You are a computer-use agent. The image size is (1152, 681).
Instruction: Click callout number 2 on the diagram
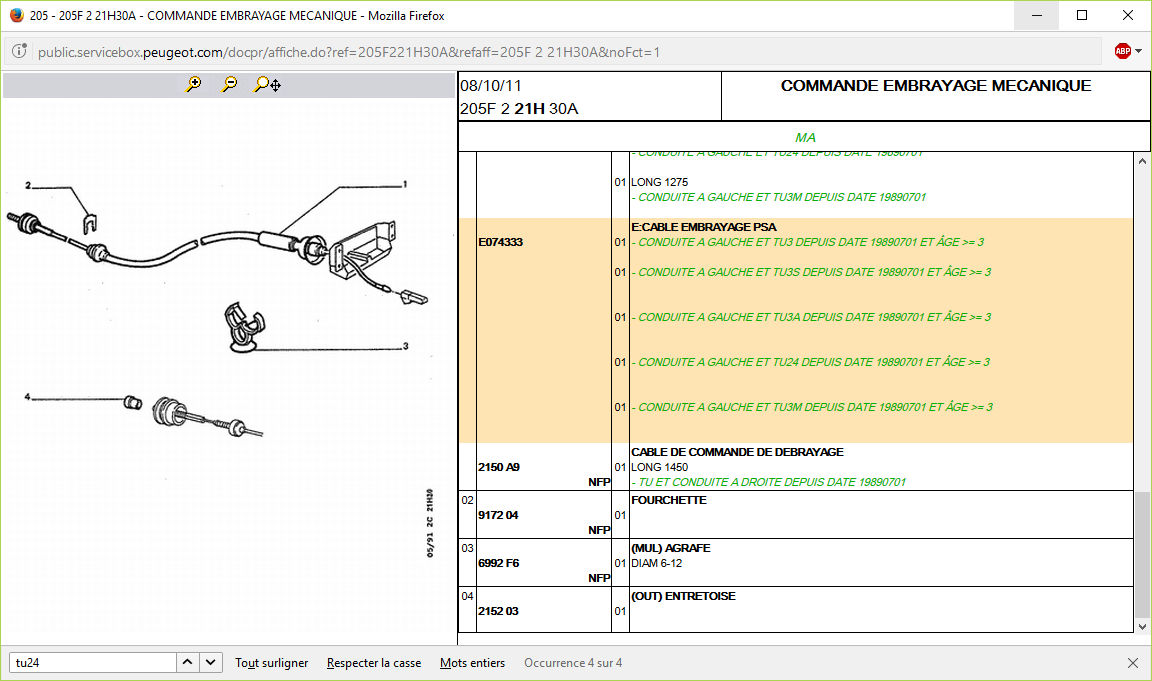pos(28,186)
